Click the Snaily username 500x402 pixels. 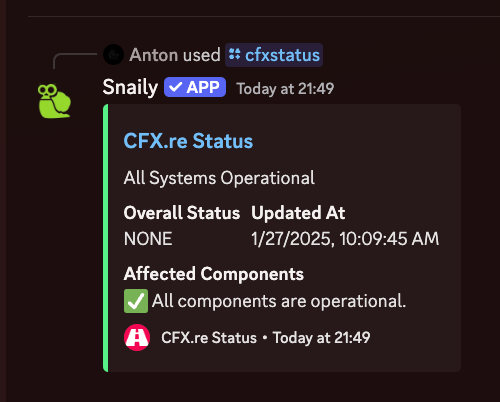130,88
